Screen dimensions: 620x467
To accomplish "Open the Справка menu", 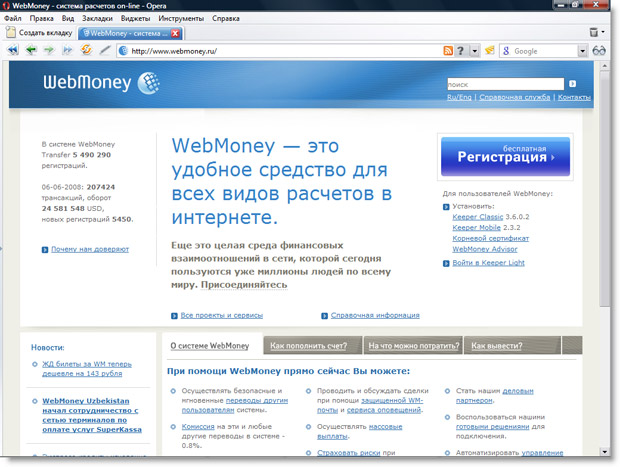I will [226, 18].
